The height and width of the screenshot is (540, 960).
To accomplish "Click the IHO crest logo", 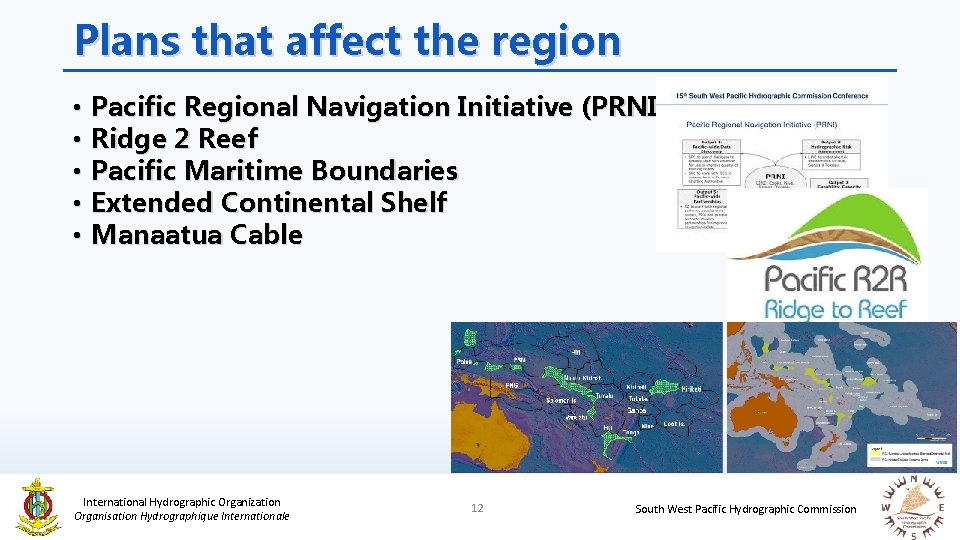I will point(38,507).
